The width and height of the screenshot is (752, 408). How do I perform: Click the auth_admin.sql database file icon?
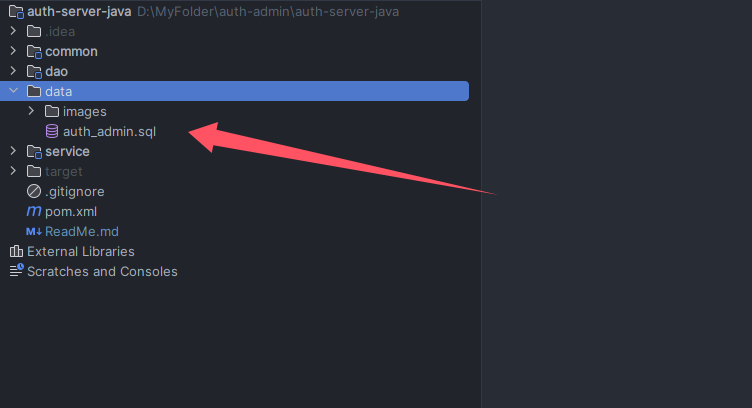pos(52,131)
